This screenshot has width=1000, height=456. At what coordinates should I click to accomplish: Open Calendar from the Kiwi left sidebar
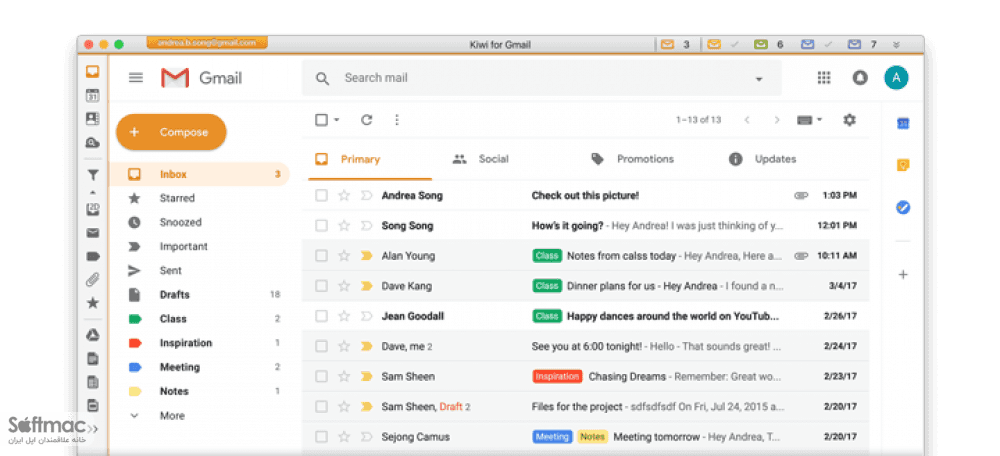[x=92, y=96]
